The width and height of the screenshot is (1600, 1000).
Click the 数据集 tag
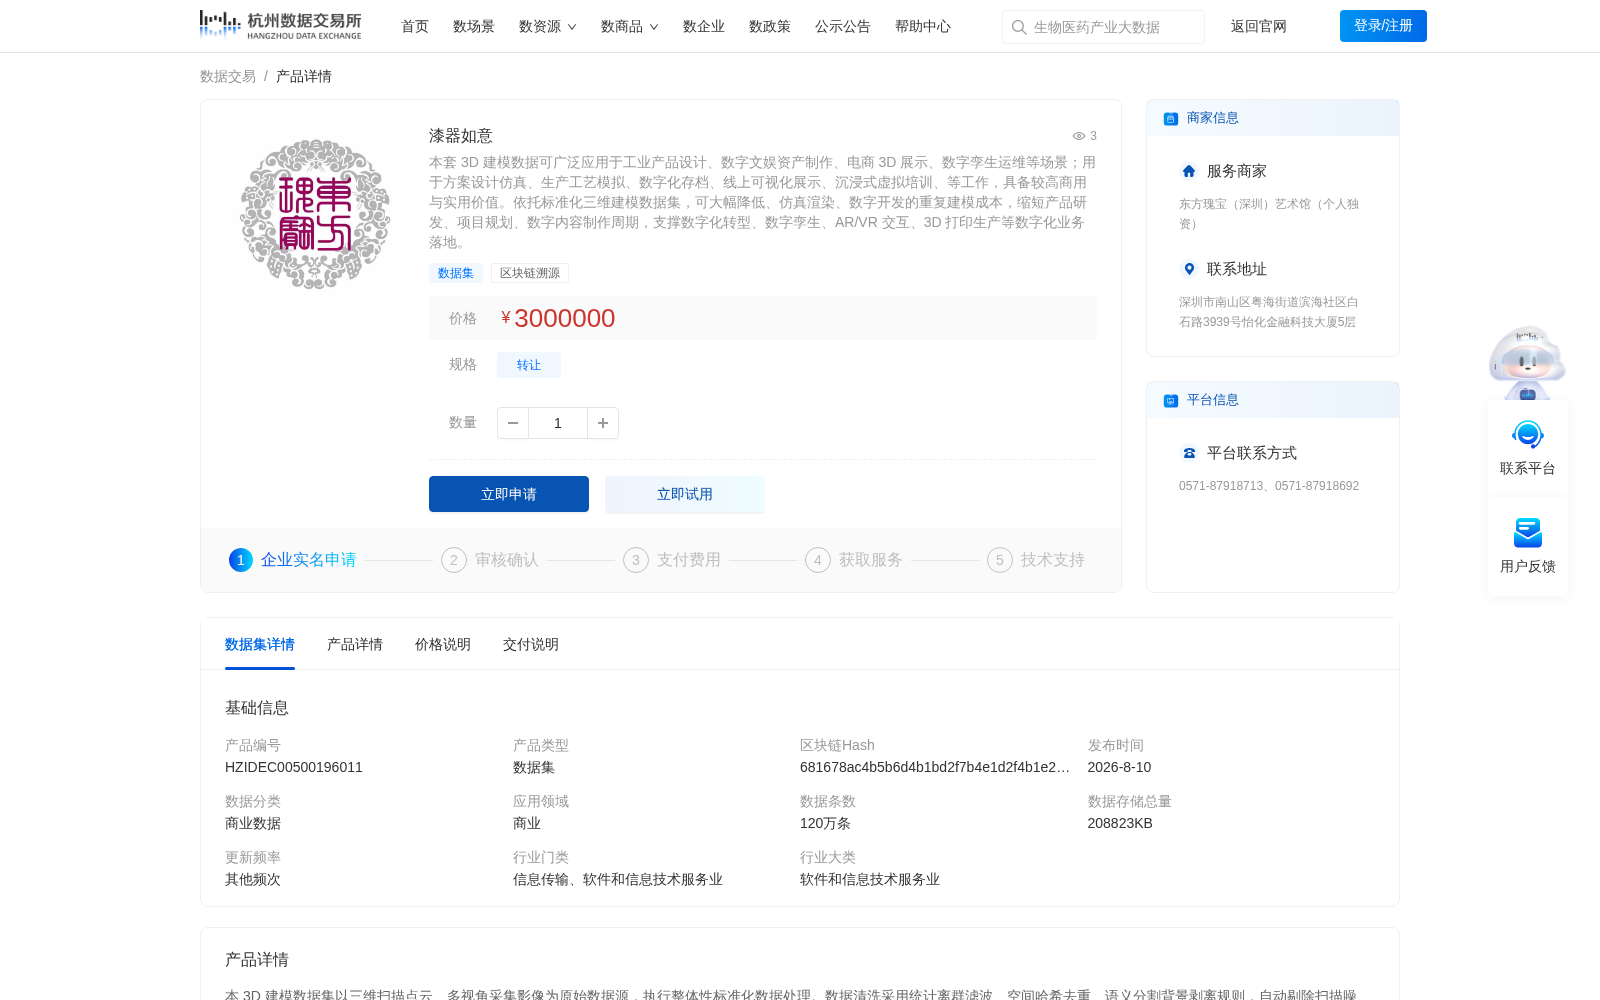[x=456, y=273]
